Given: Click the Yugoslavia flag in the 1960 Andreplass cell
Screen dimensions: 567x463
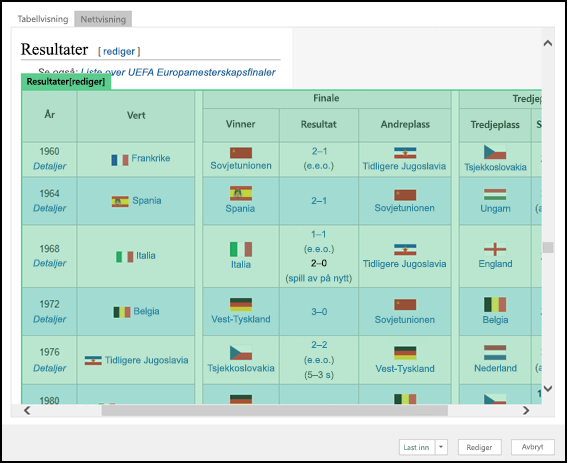Looking at the screenshot, I should point(405,153).
